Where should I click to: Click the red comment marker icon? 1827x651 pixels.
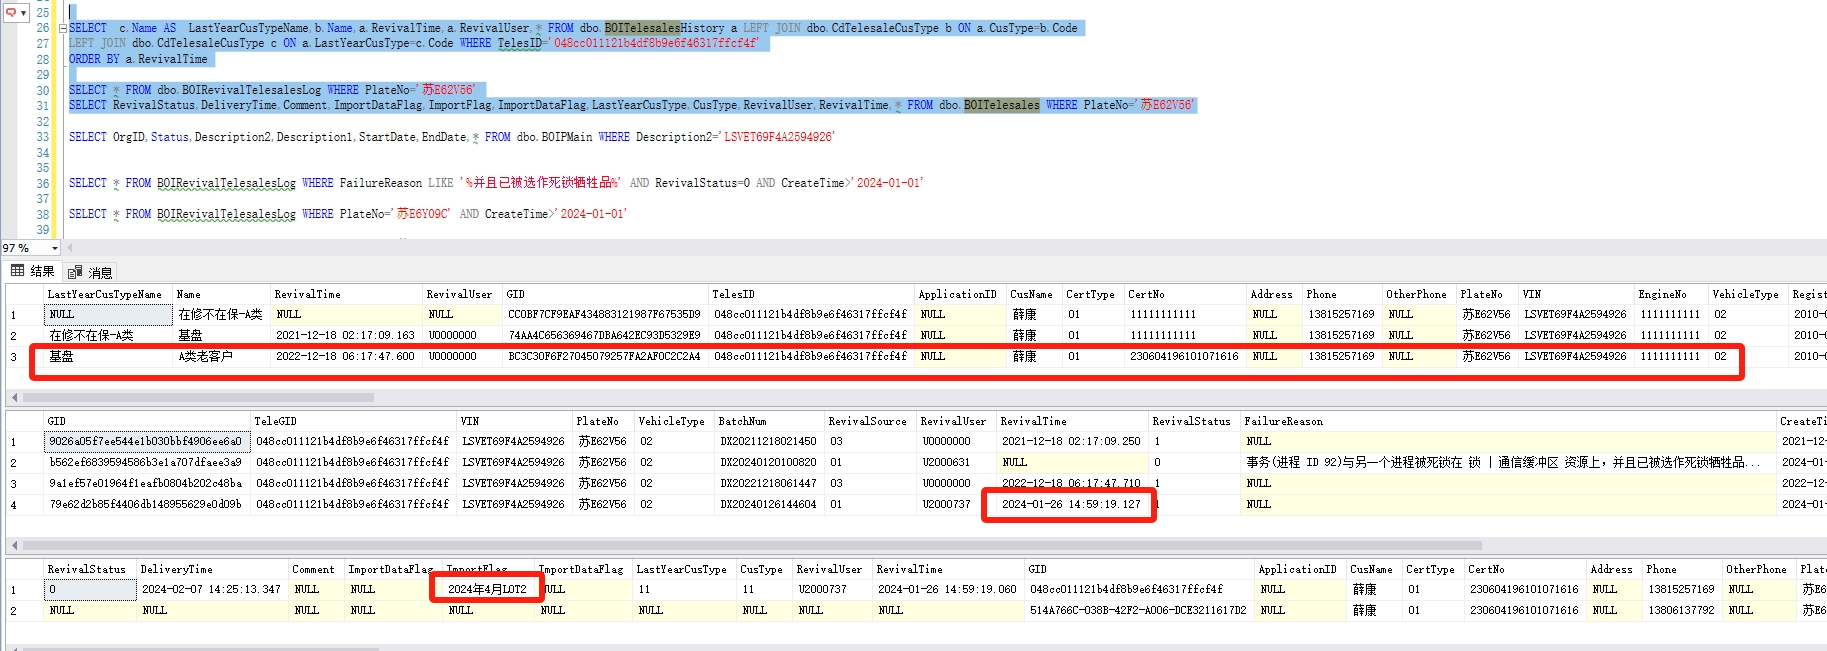click(x=11, y=12)
